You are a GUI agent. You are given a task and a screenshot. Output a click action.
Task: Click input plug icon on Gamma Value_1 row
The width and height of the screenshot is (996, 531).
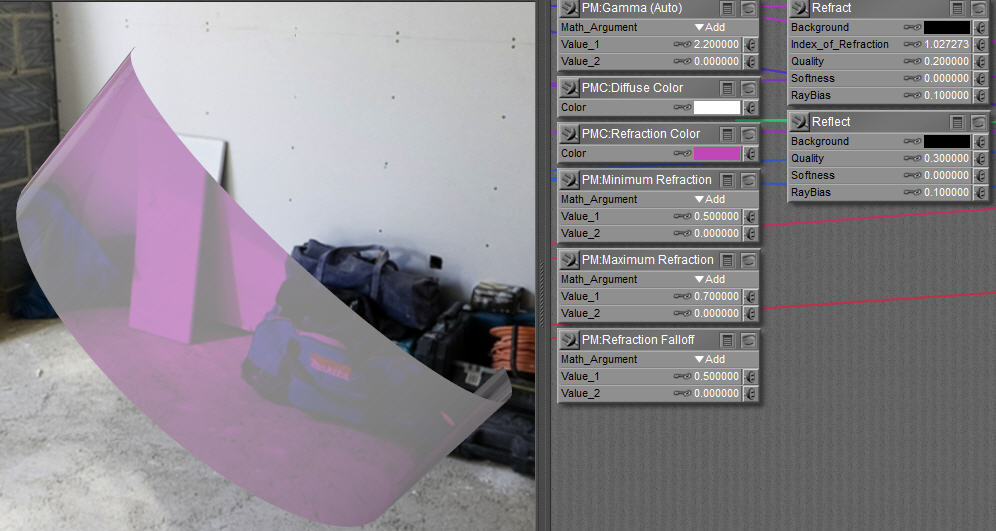(750, 44)
